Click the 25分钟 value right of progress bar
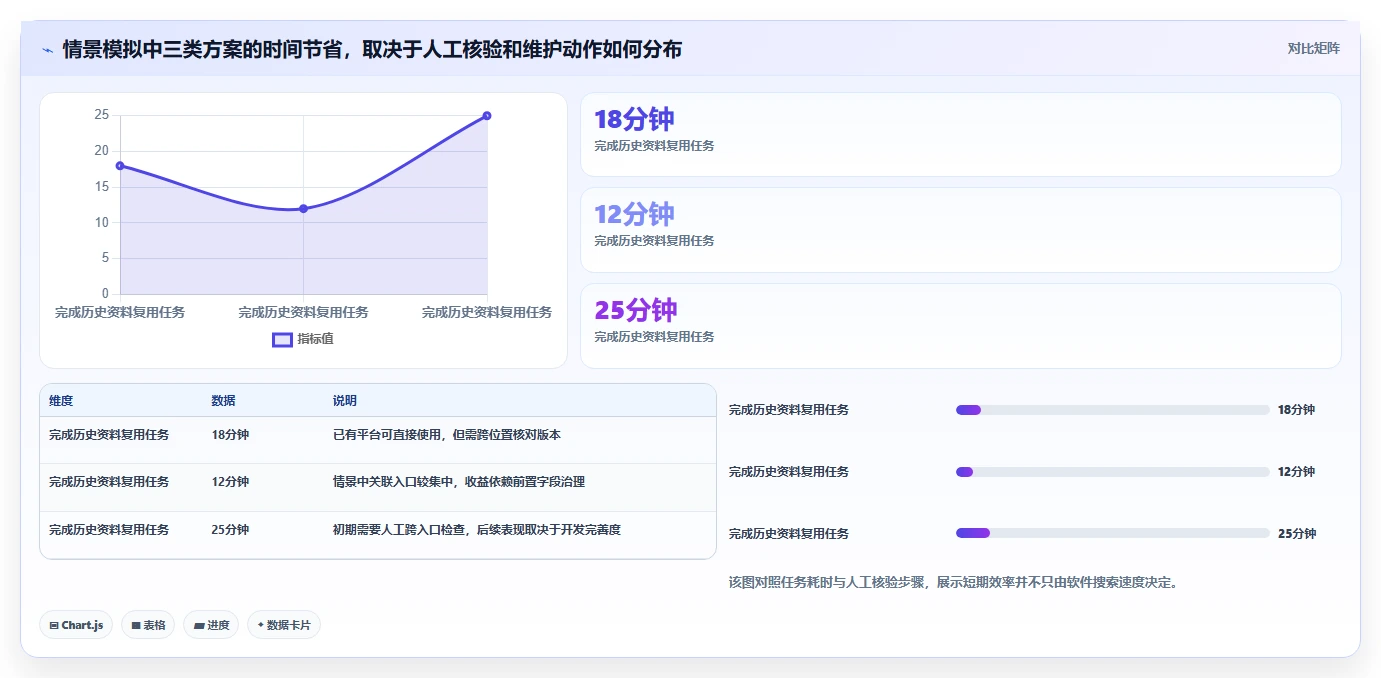Image resolution: width=1381 pixels, height=678 pixels. (1297, 534)
